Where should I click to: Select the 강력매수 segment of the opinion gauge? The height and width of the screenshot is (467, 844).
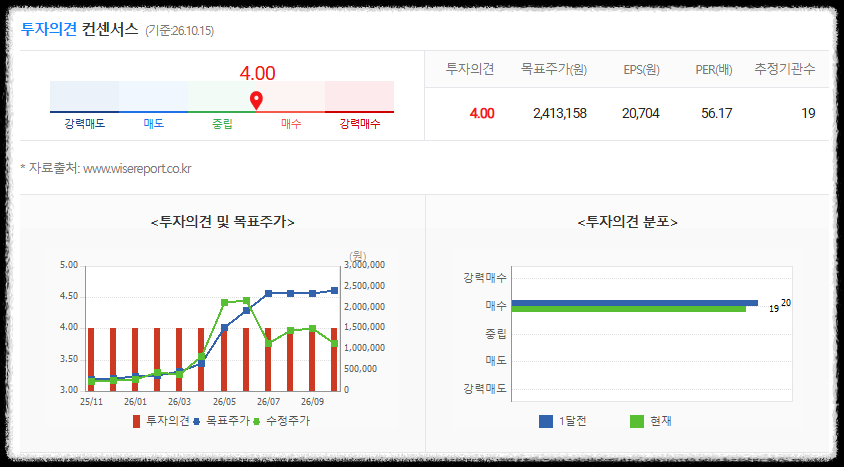[x=360, y=96]
